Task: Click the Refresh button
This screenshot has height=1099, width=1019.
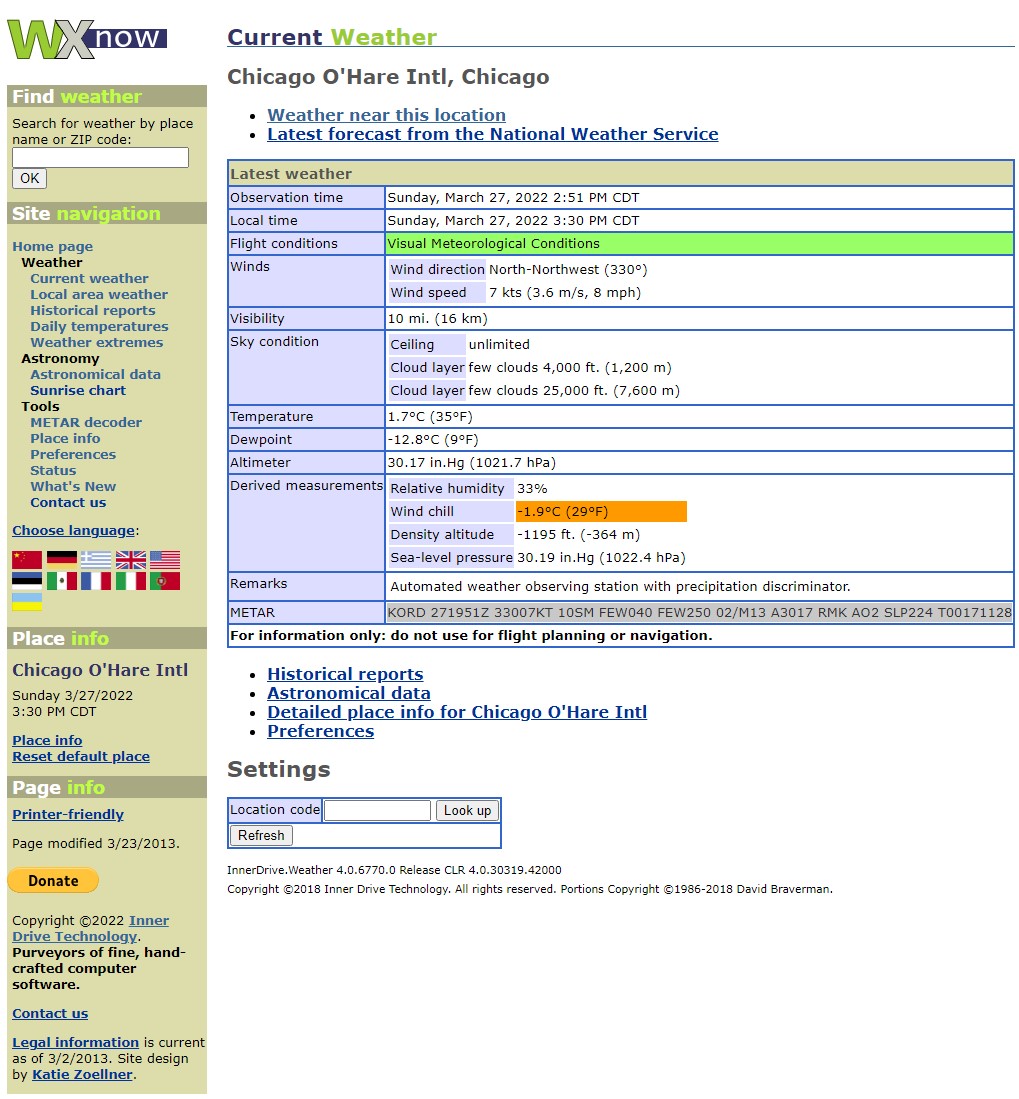Action: click(261, 836)
